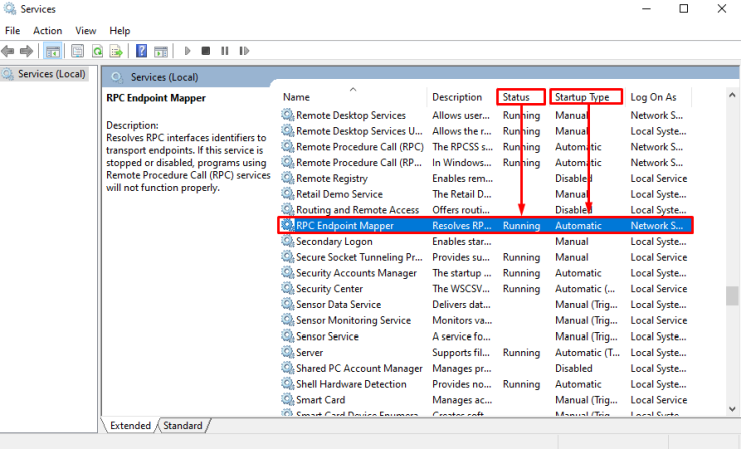Open the File menu
This screenshot has height=449, width=741.
(12, 31)
